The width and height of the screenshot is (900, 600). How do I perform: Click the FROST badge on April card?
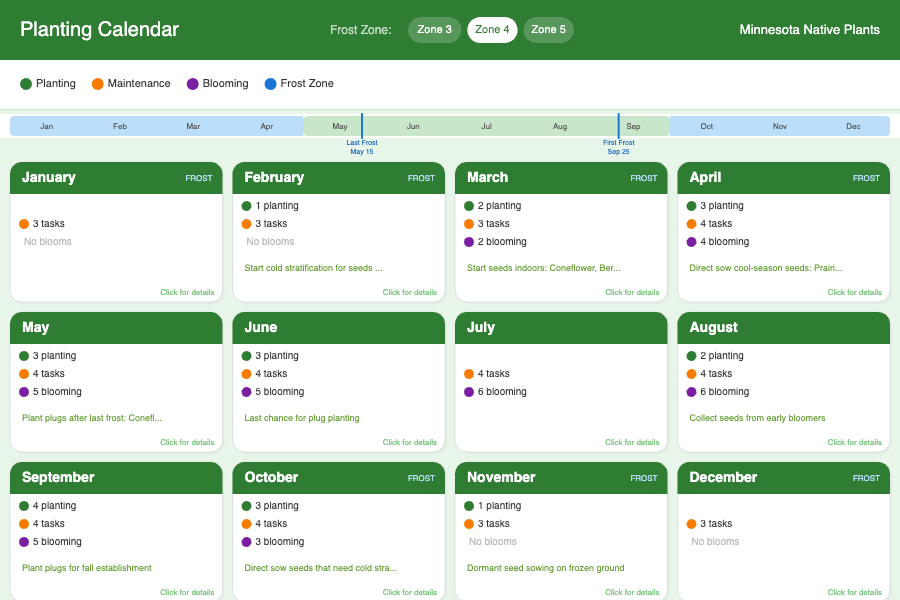(866, 179)
